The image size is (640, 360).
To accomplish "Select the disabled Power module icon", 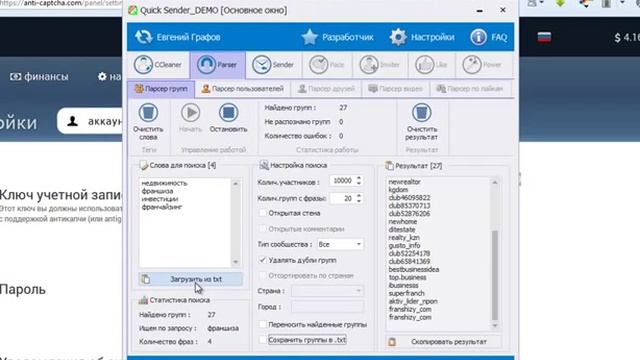I will click(x=472, y=64).
